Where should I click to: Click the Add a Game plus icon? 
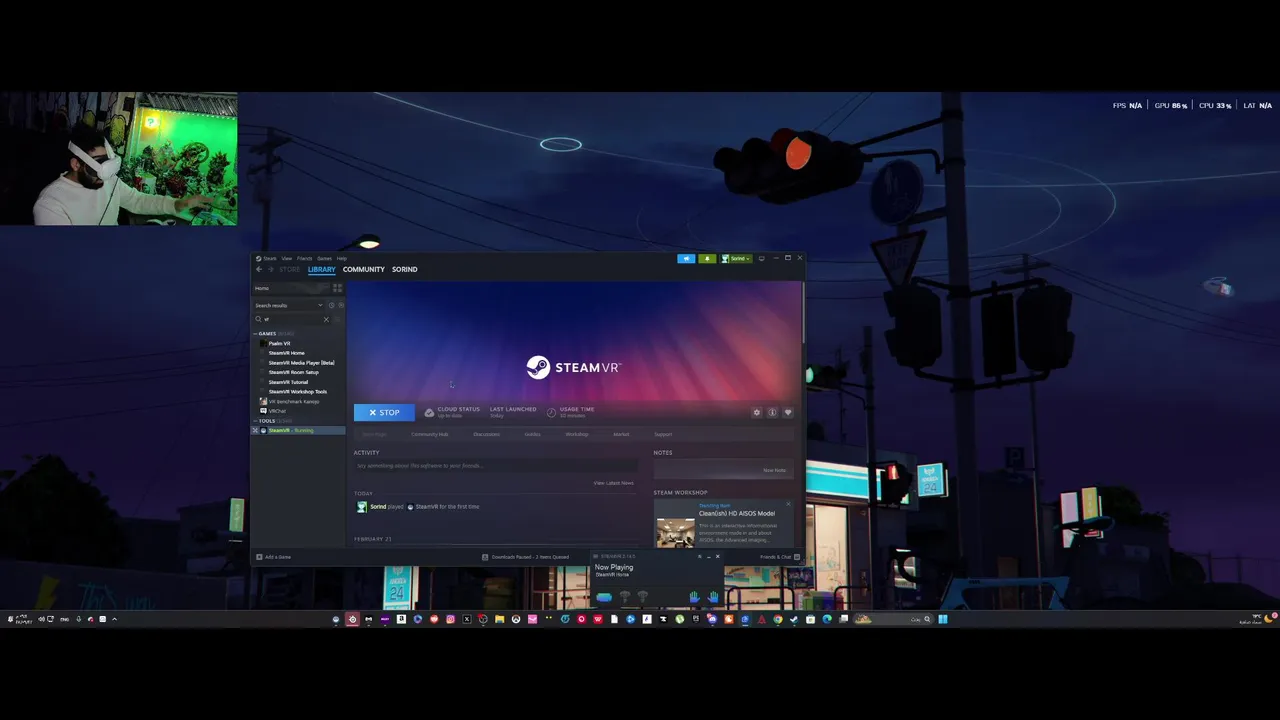(x=259, y=557)
